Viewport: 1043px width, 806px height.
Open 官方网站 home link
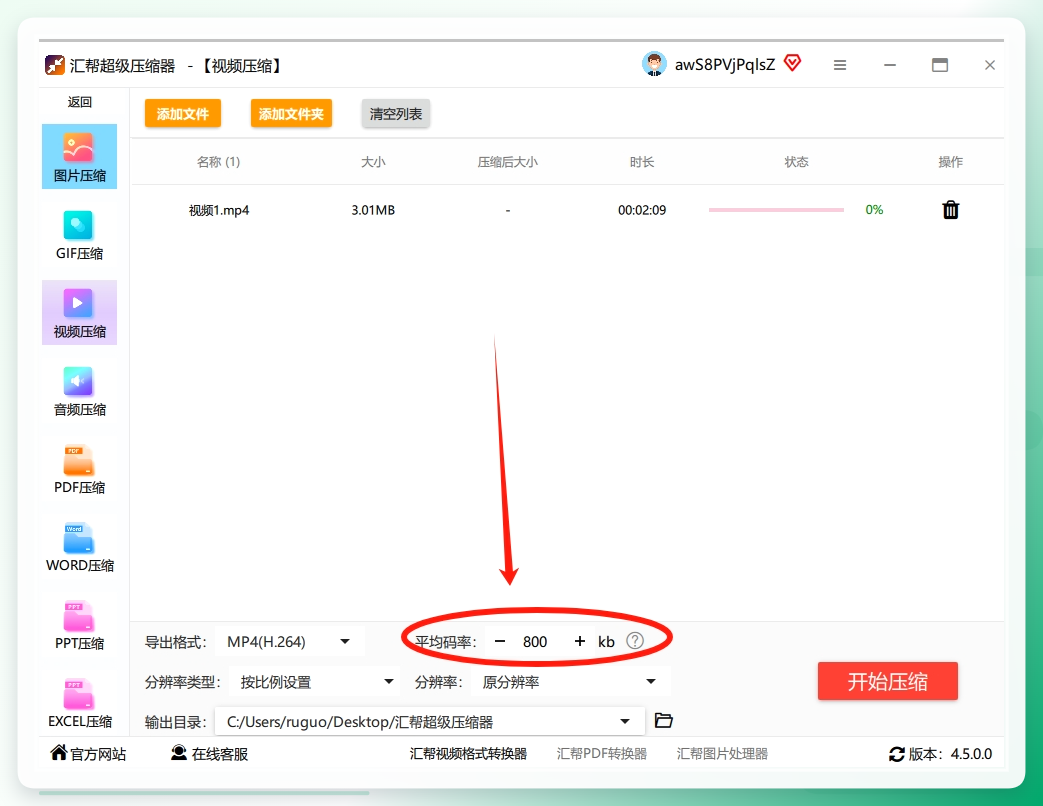(x=88, y=753)
